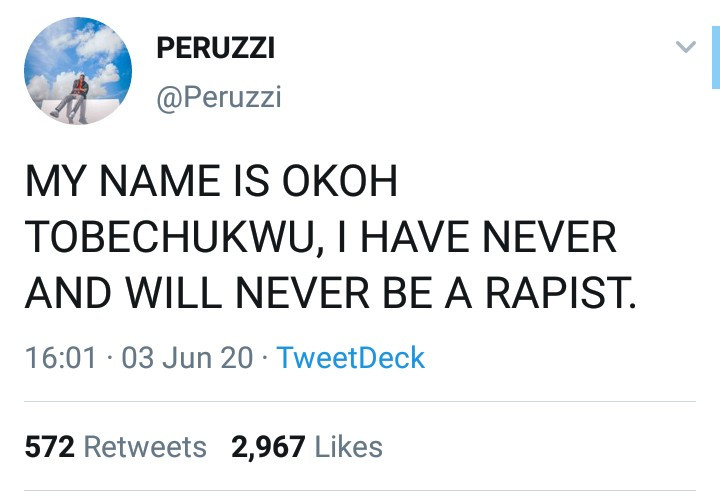Click the number 572 in the stats

point(49,447)
